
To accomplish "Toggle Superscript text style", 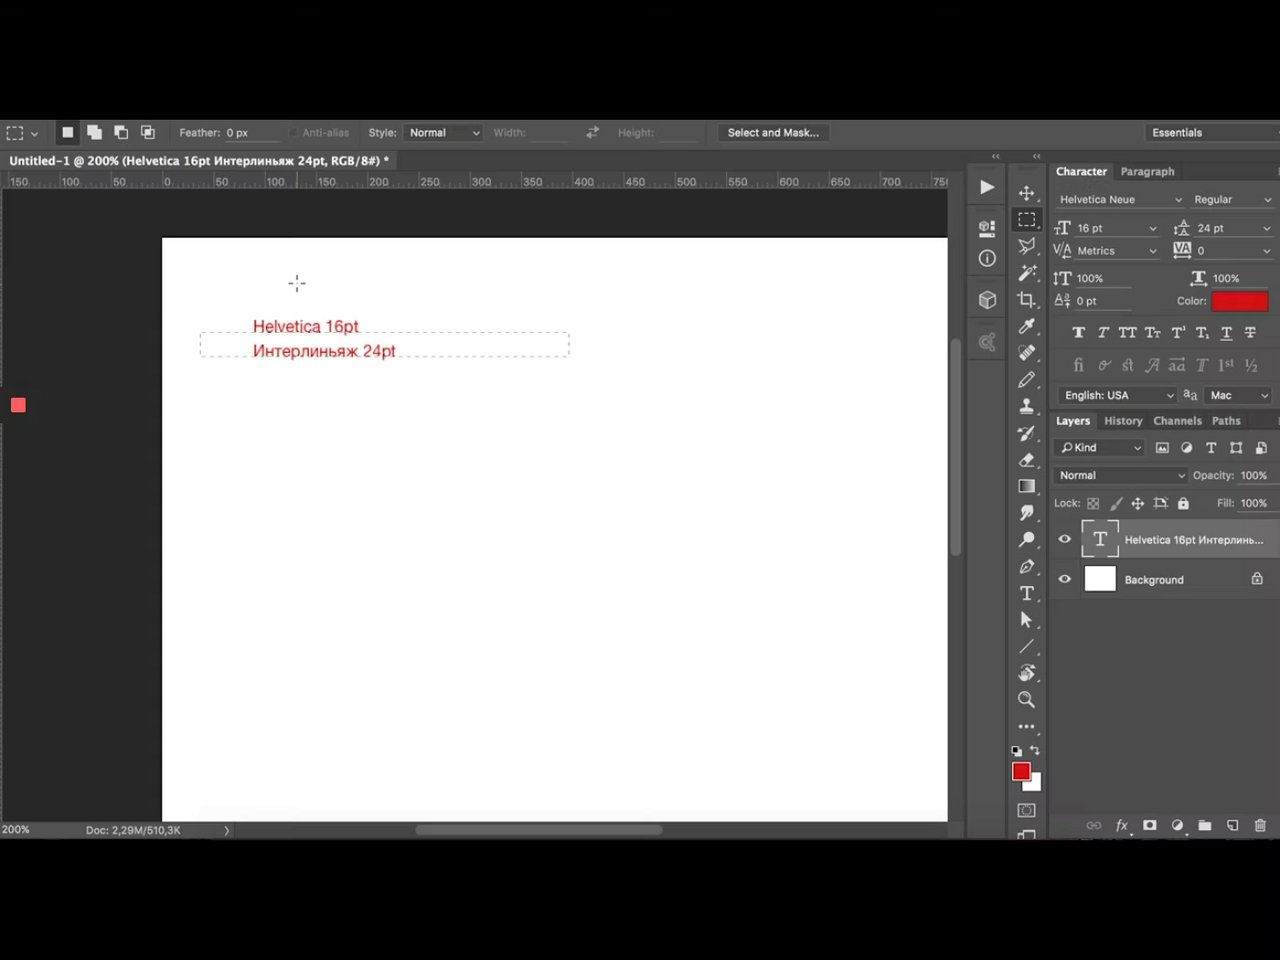I will [x=1177, y=332].
